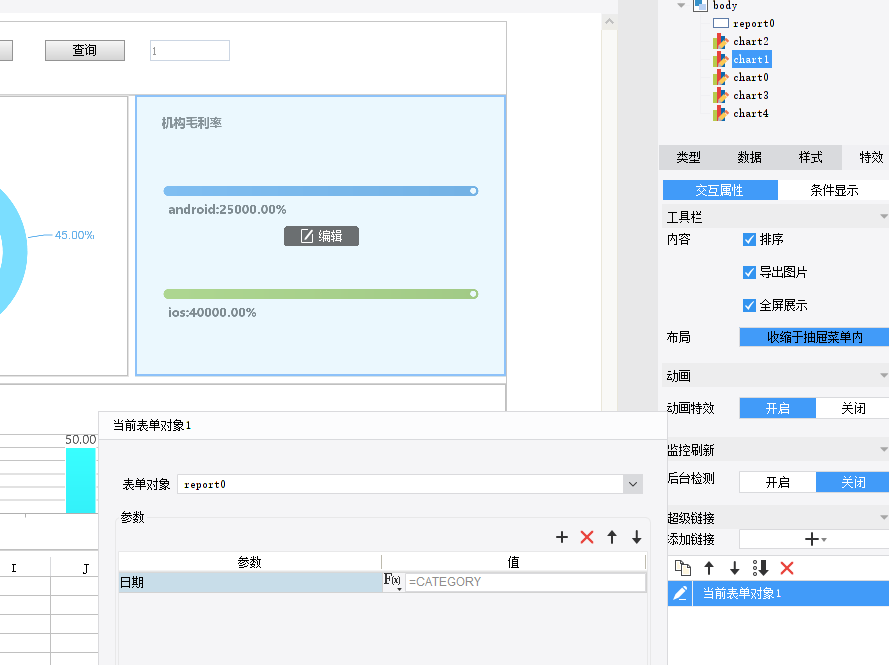Move parameter up arrow in dialog

(612, 537)
